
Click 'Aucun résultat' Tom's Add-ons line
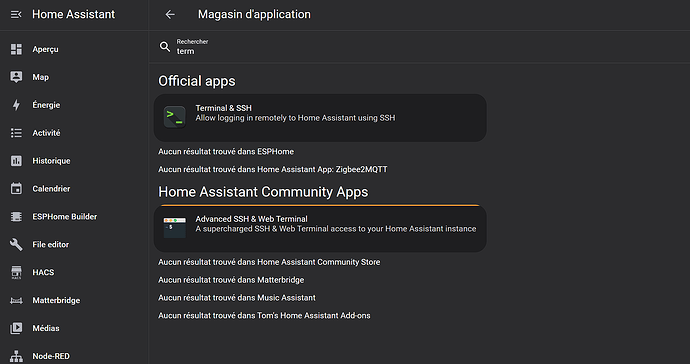point(264,316)
